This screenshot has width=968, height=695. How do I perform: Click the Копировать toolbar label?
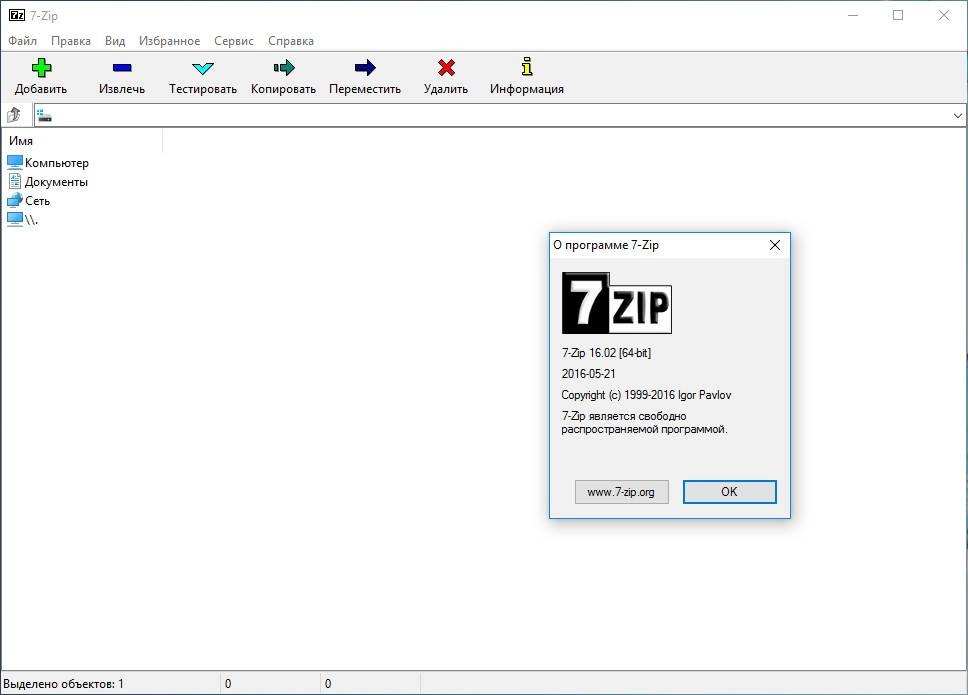pos(283,89)
